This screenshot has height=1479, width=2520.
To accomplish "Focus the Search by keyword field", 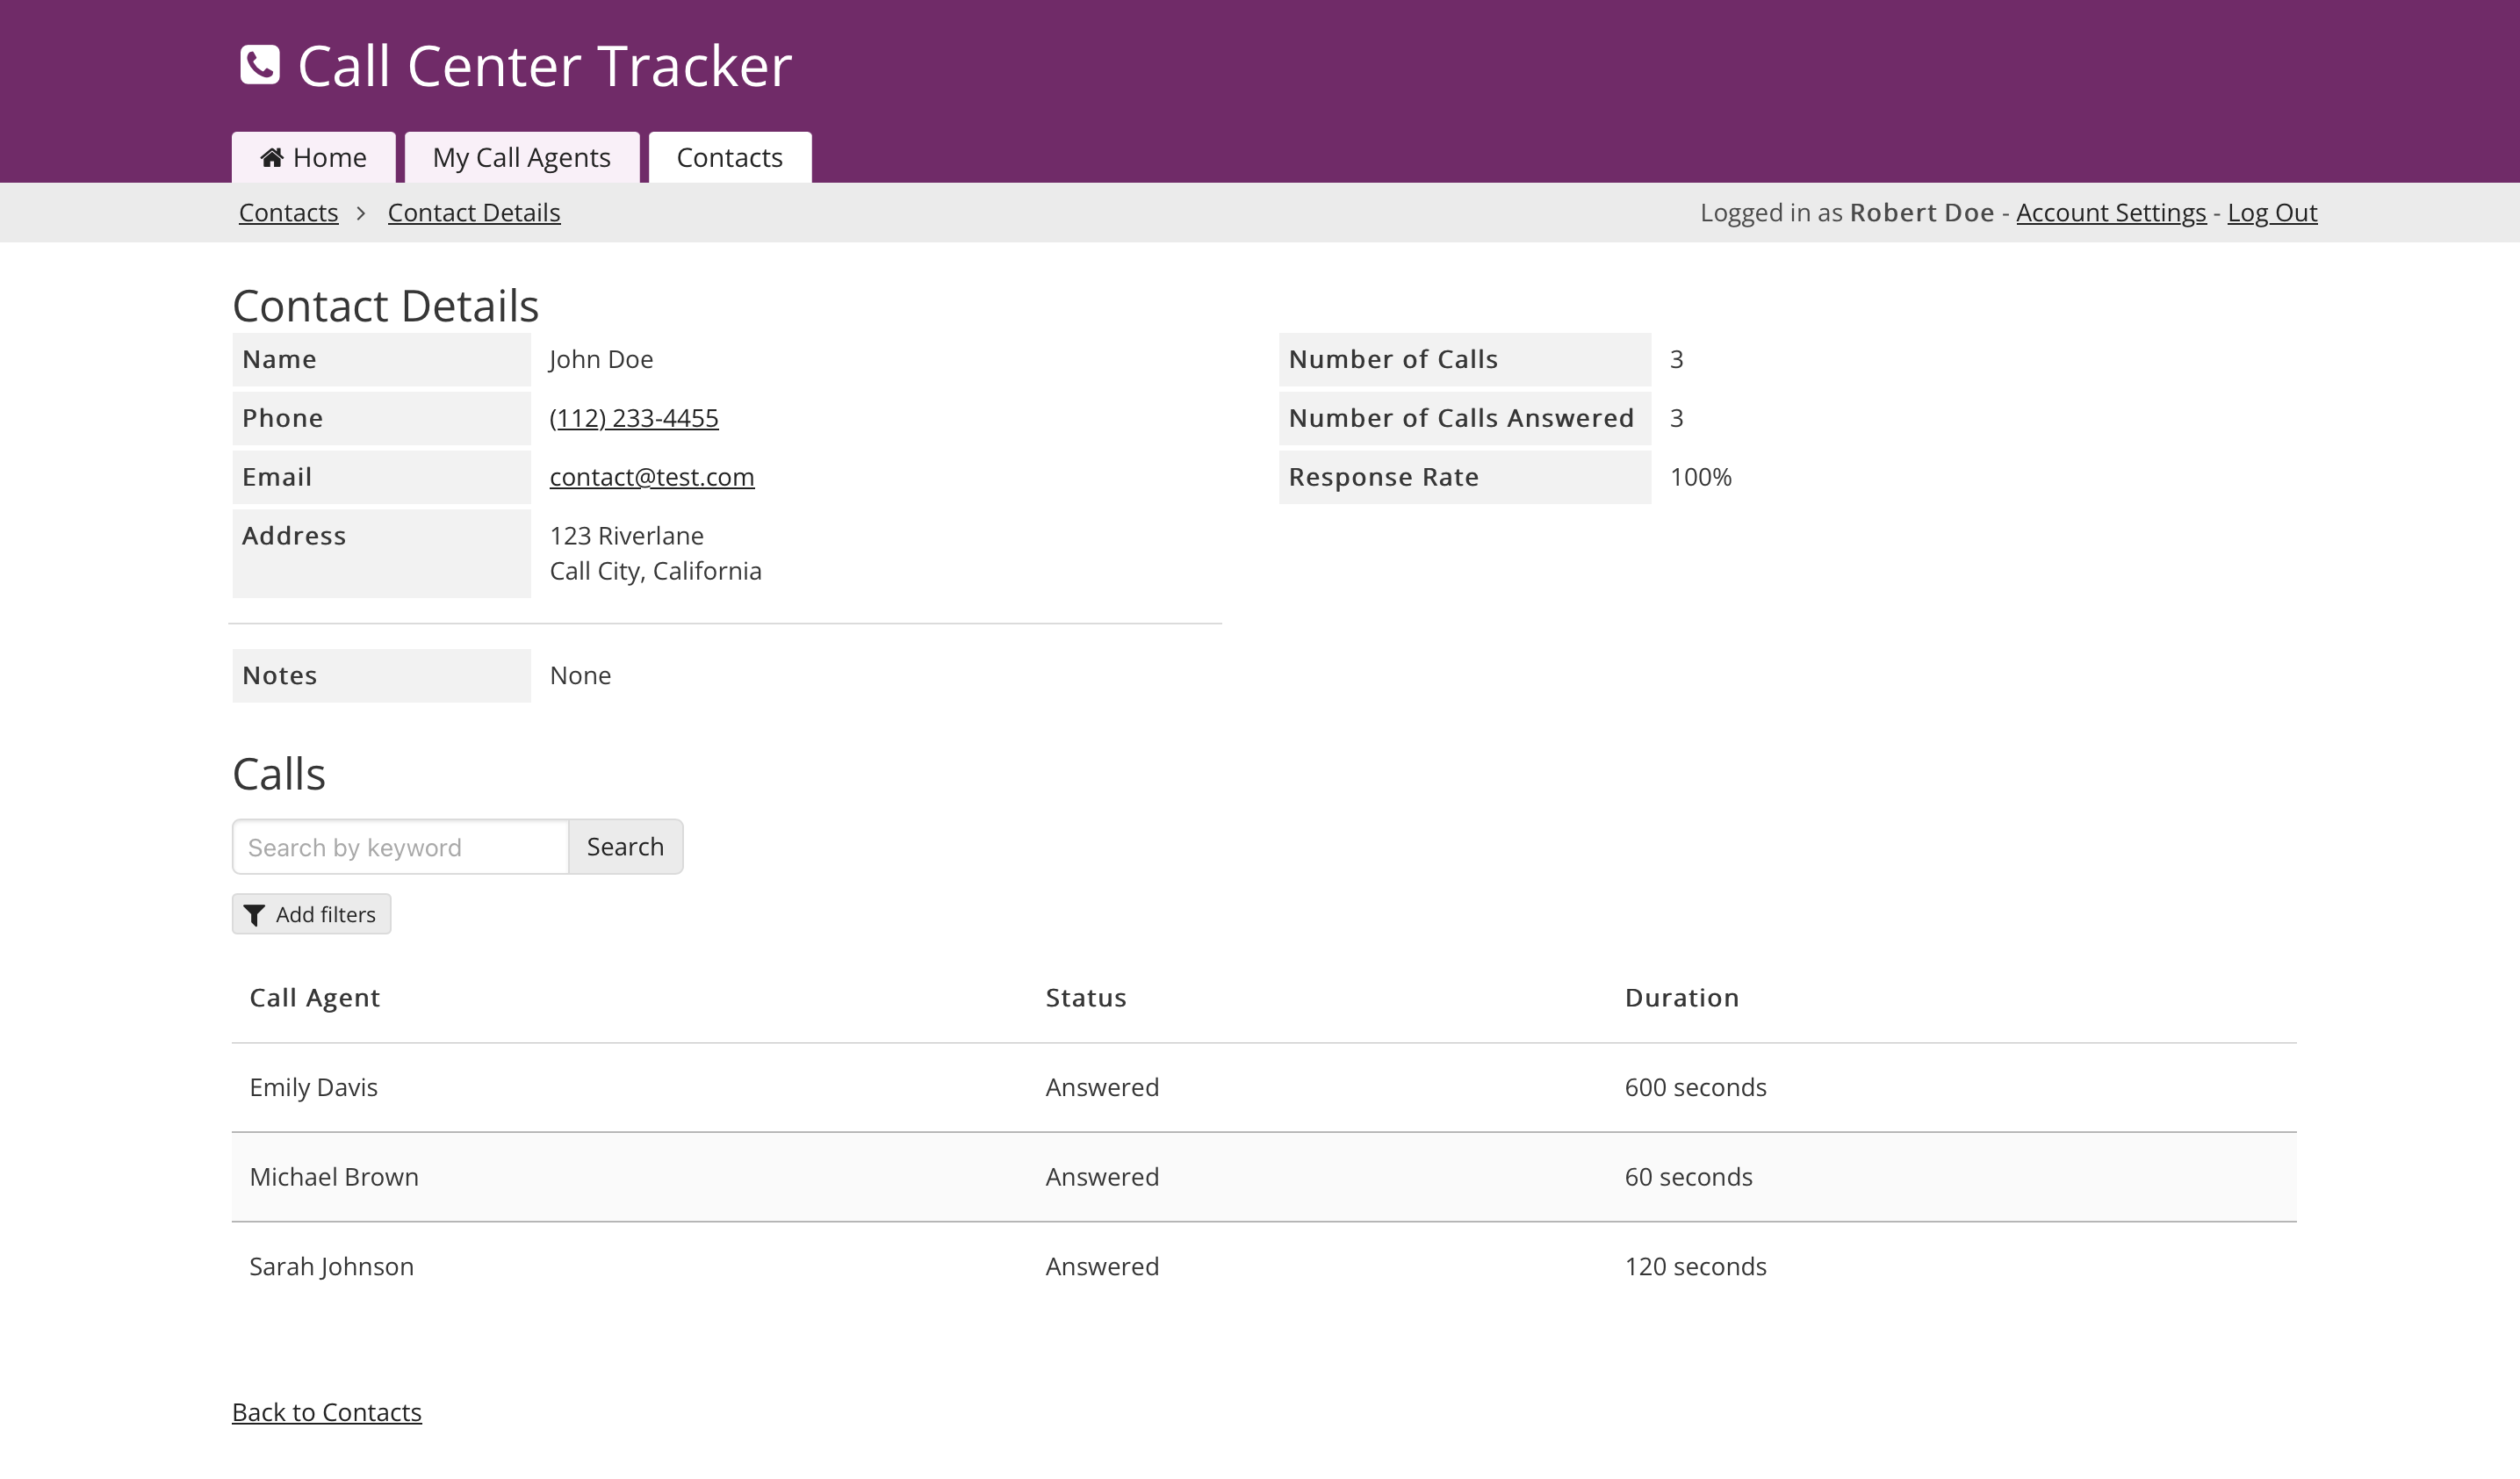I will [400, 847].
